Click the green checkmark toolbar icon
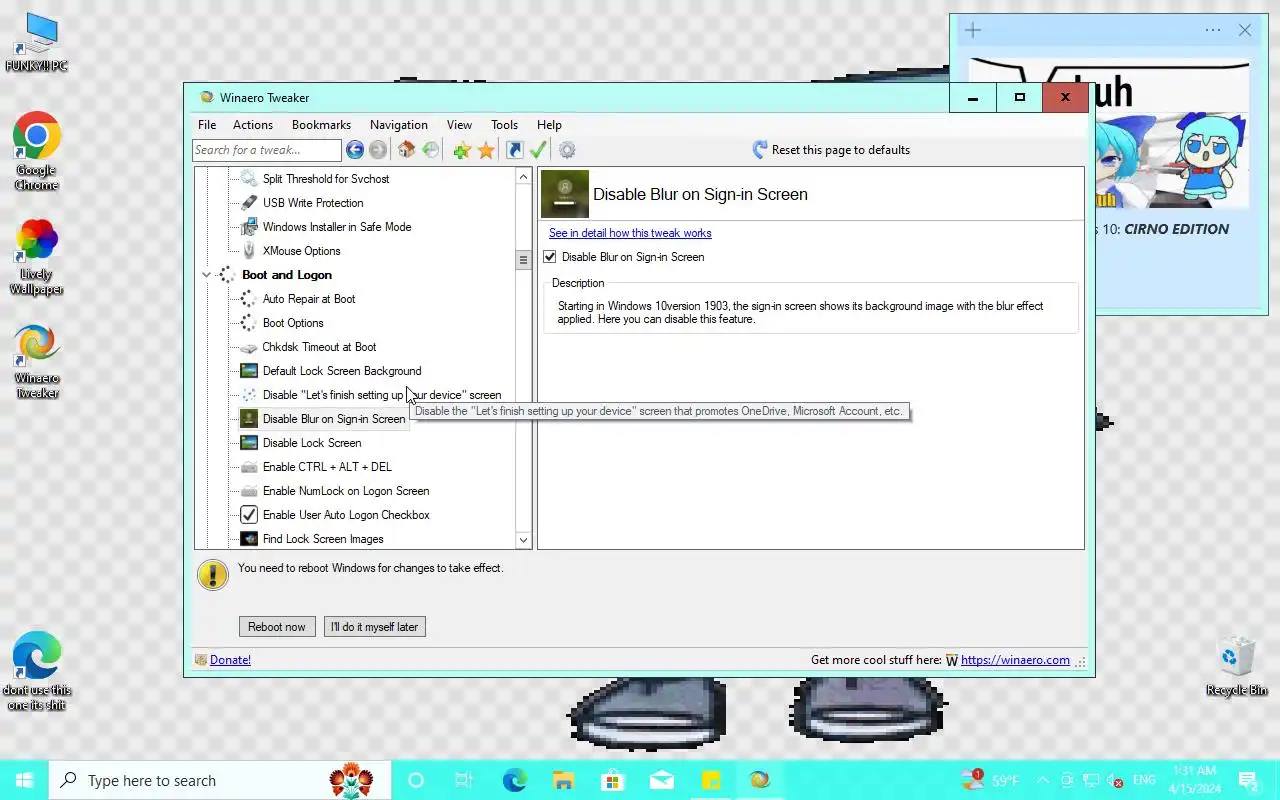The image size is (1280, 800). (x=538, y=150)
